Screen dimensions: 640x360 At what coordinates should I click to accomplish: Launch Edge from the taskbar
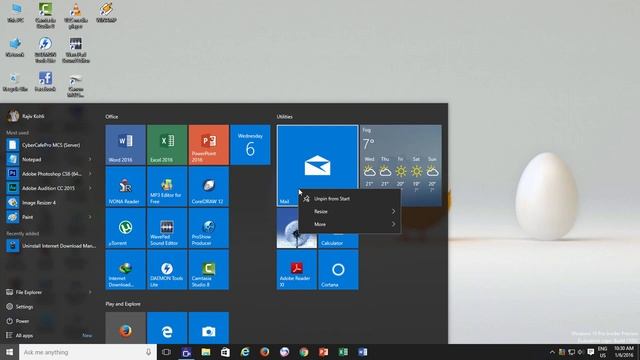coord(245,352)
